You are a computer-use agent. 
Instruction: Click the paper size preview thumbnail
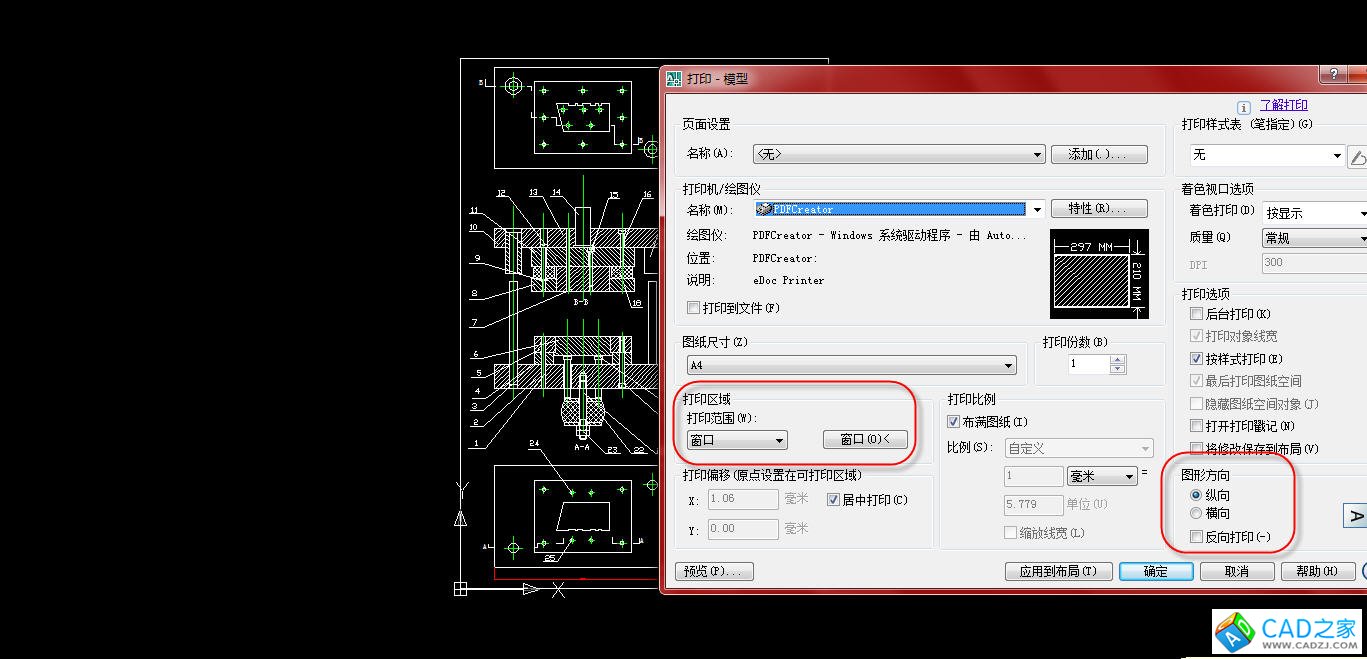pyautogui.click(x=1099, y=273)
